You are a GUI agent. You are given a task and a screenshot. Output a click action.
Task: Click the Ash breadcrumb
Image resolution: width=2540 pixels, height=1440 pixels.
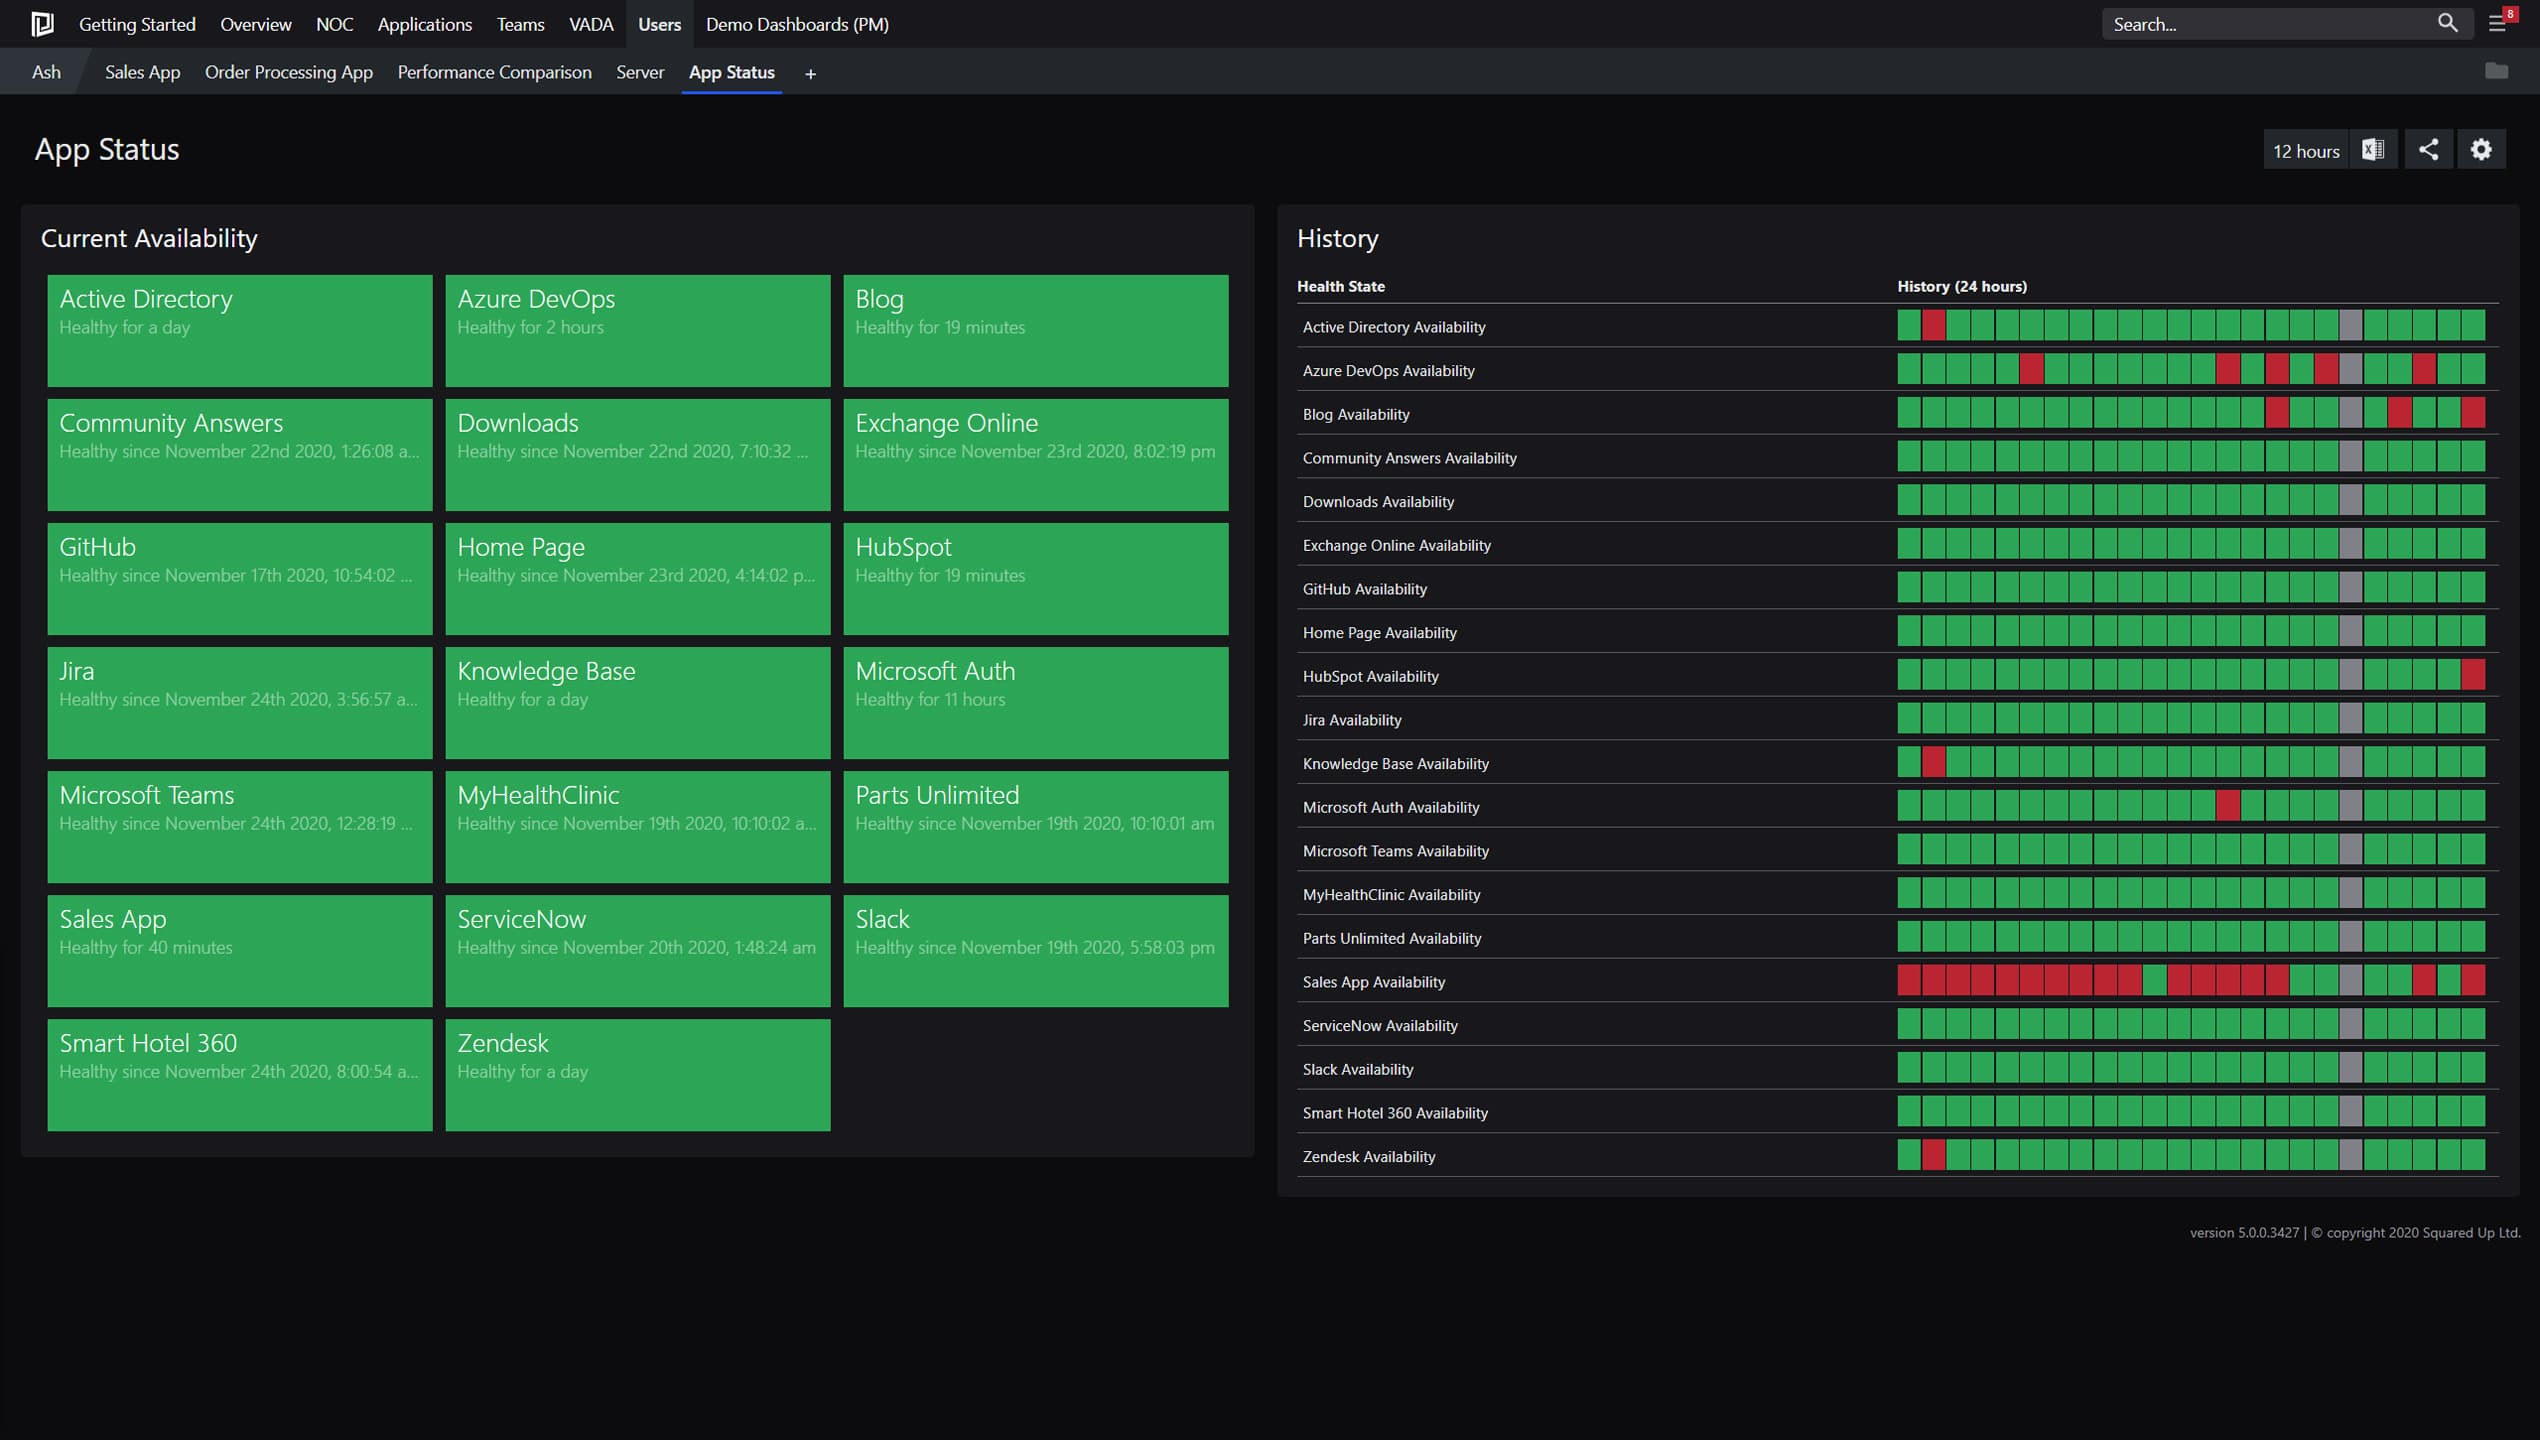click(46, 72)
